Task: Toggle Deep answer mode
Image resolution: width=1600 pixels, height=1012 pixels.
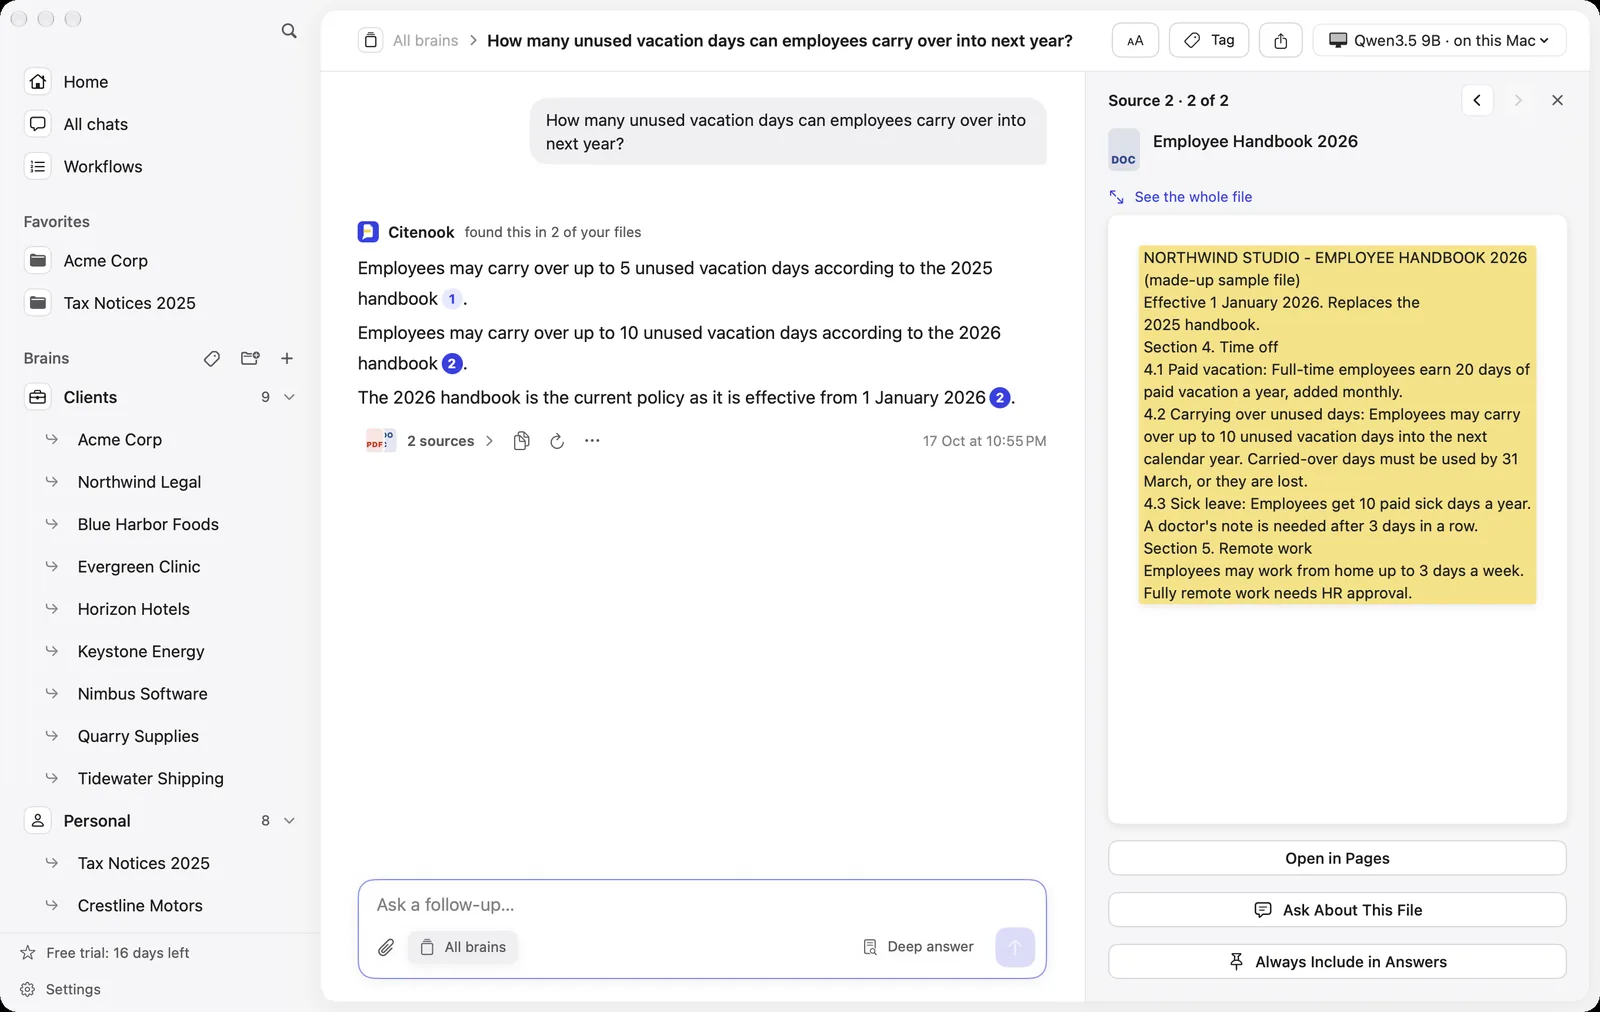Action: 918,947
